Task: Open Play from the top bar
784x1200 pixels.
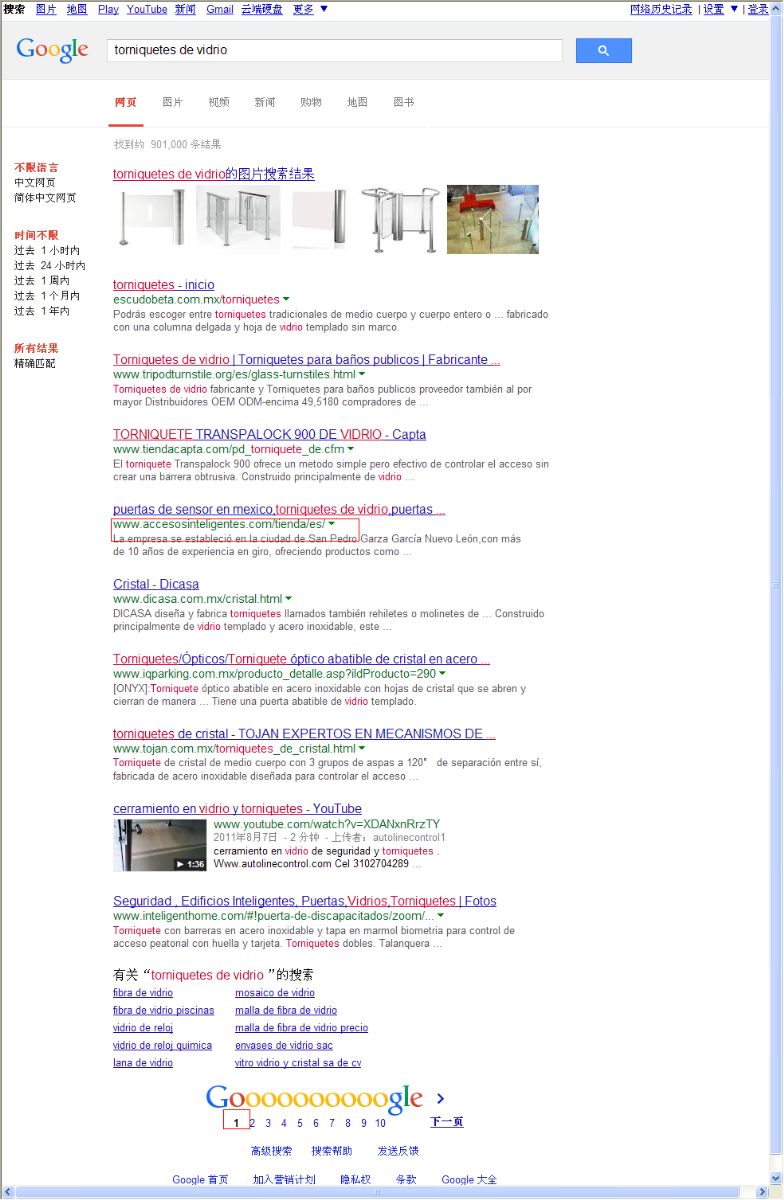Action: [x=108, y=9]
